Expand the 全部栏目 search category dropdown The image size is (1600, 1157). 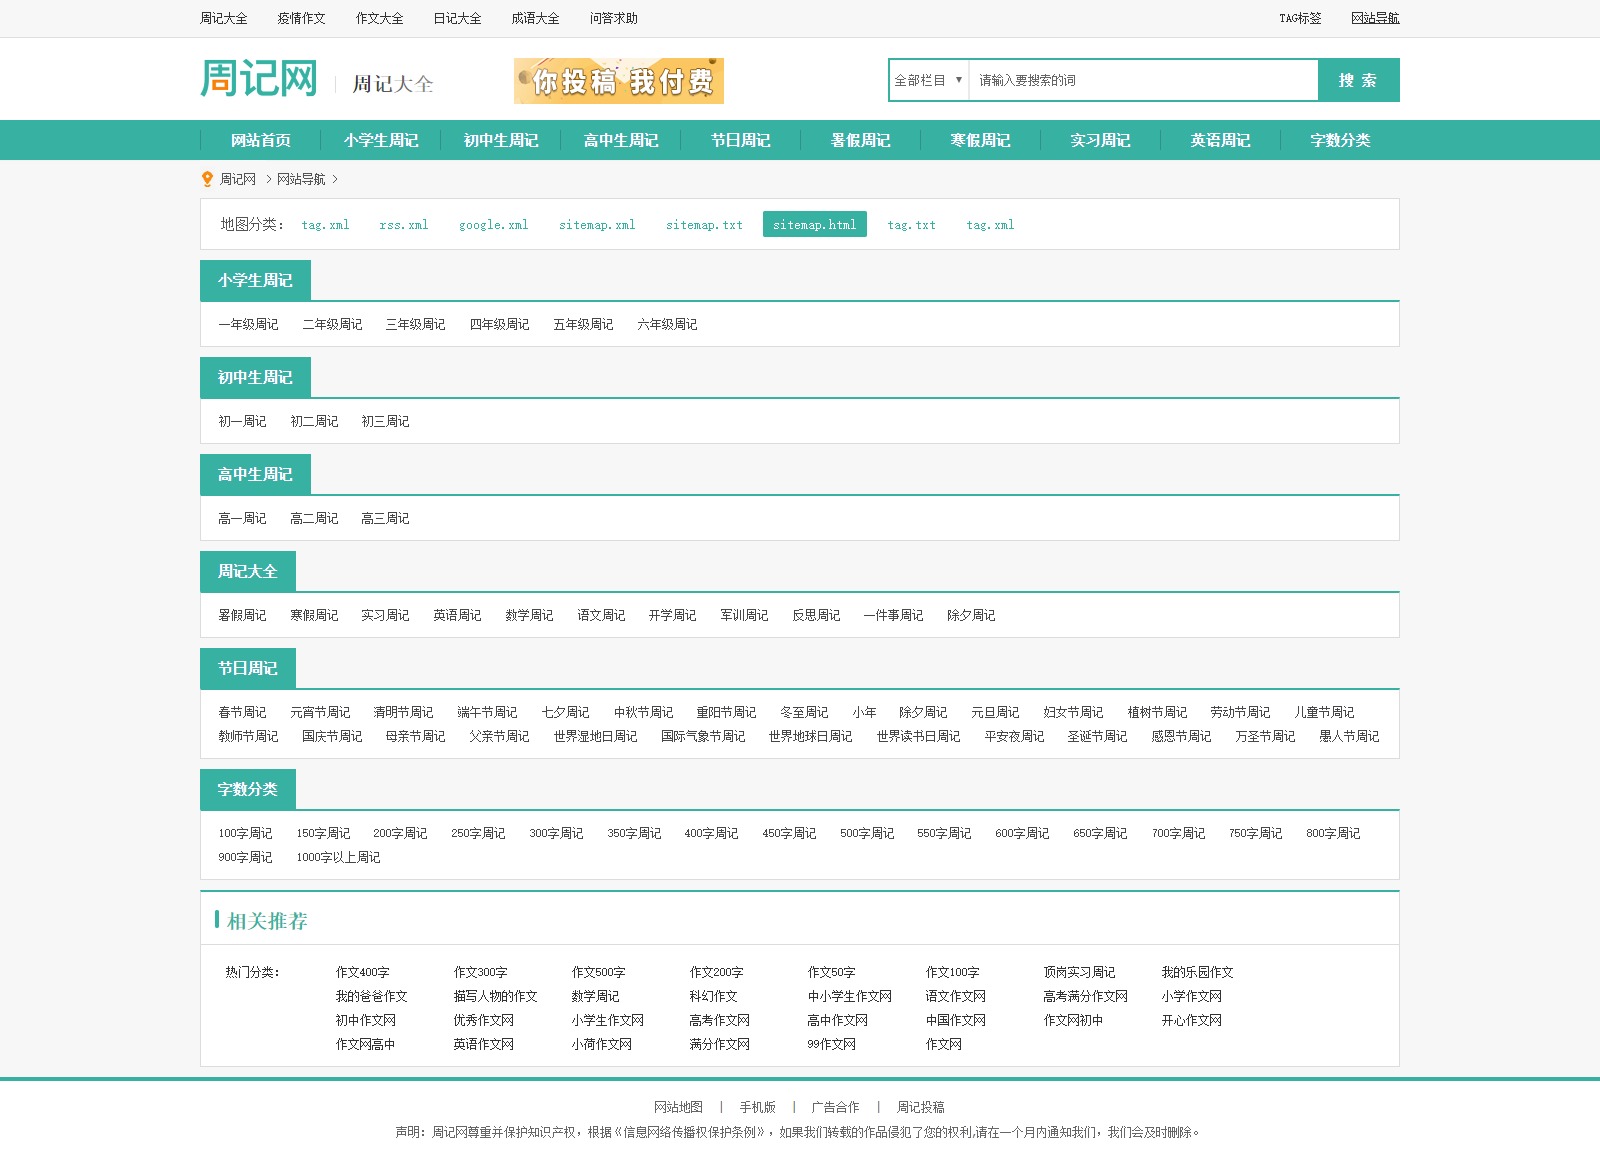coord(928,80)
